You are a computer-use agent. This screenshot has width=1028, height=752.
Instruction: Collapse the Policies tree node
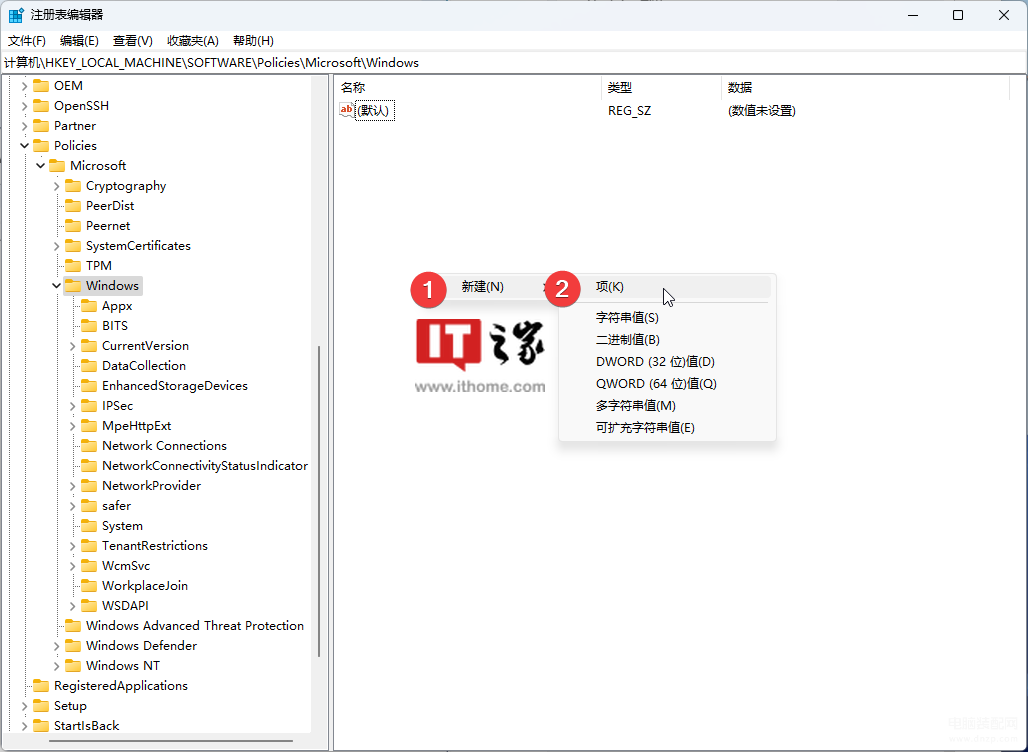[25, 146]
